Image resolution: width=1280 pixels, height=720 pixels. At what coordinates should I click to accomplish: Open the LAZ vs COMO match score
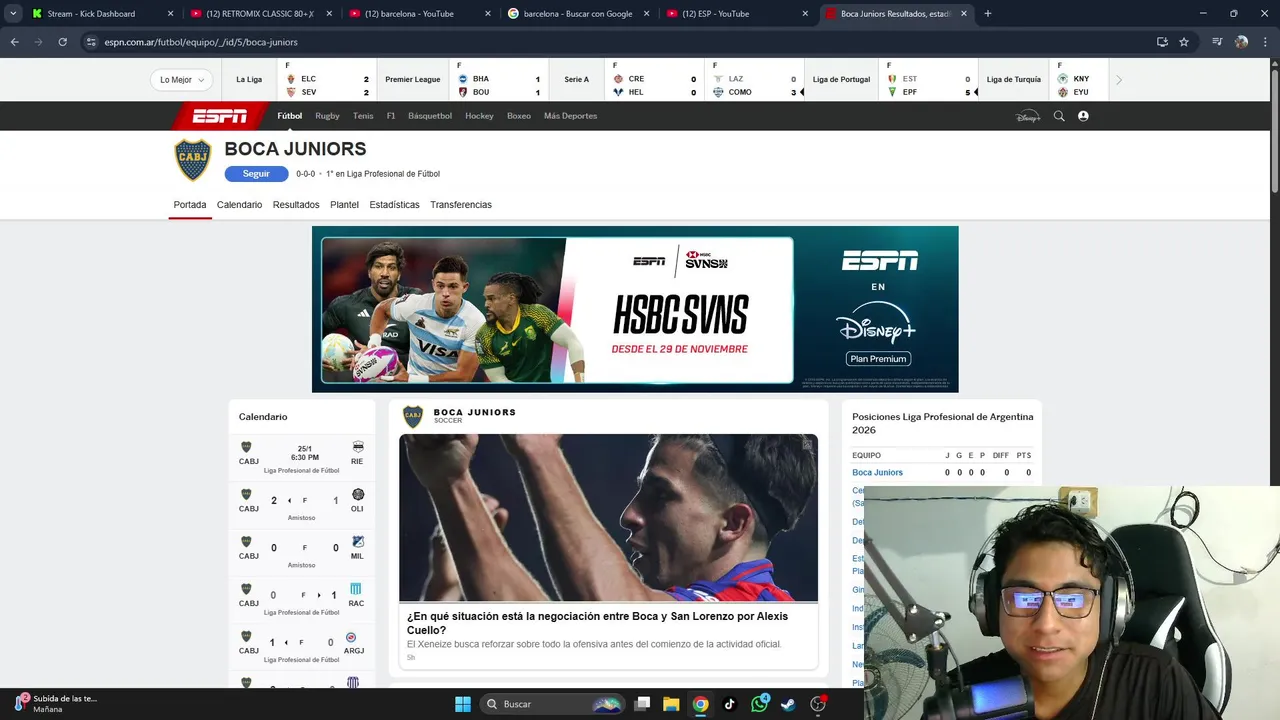pyautogui.click(x=755, y=80)
